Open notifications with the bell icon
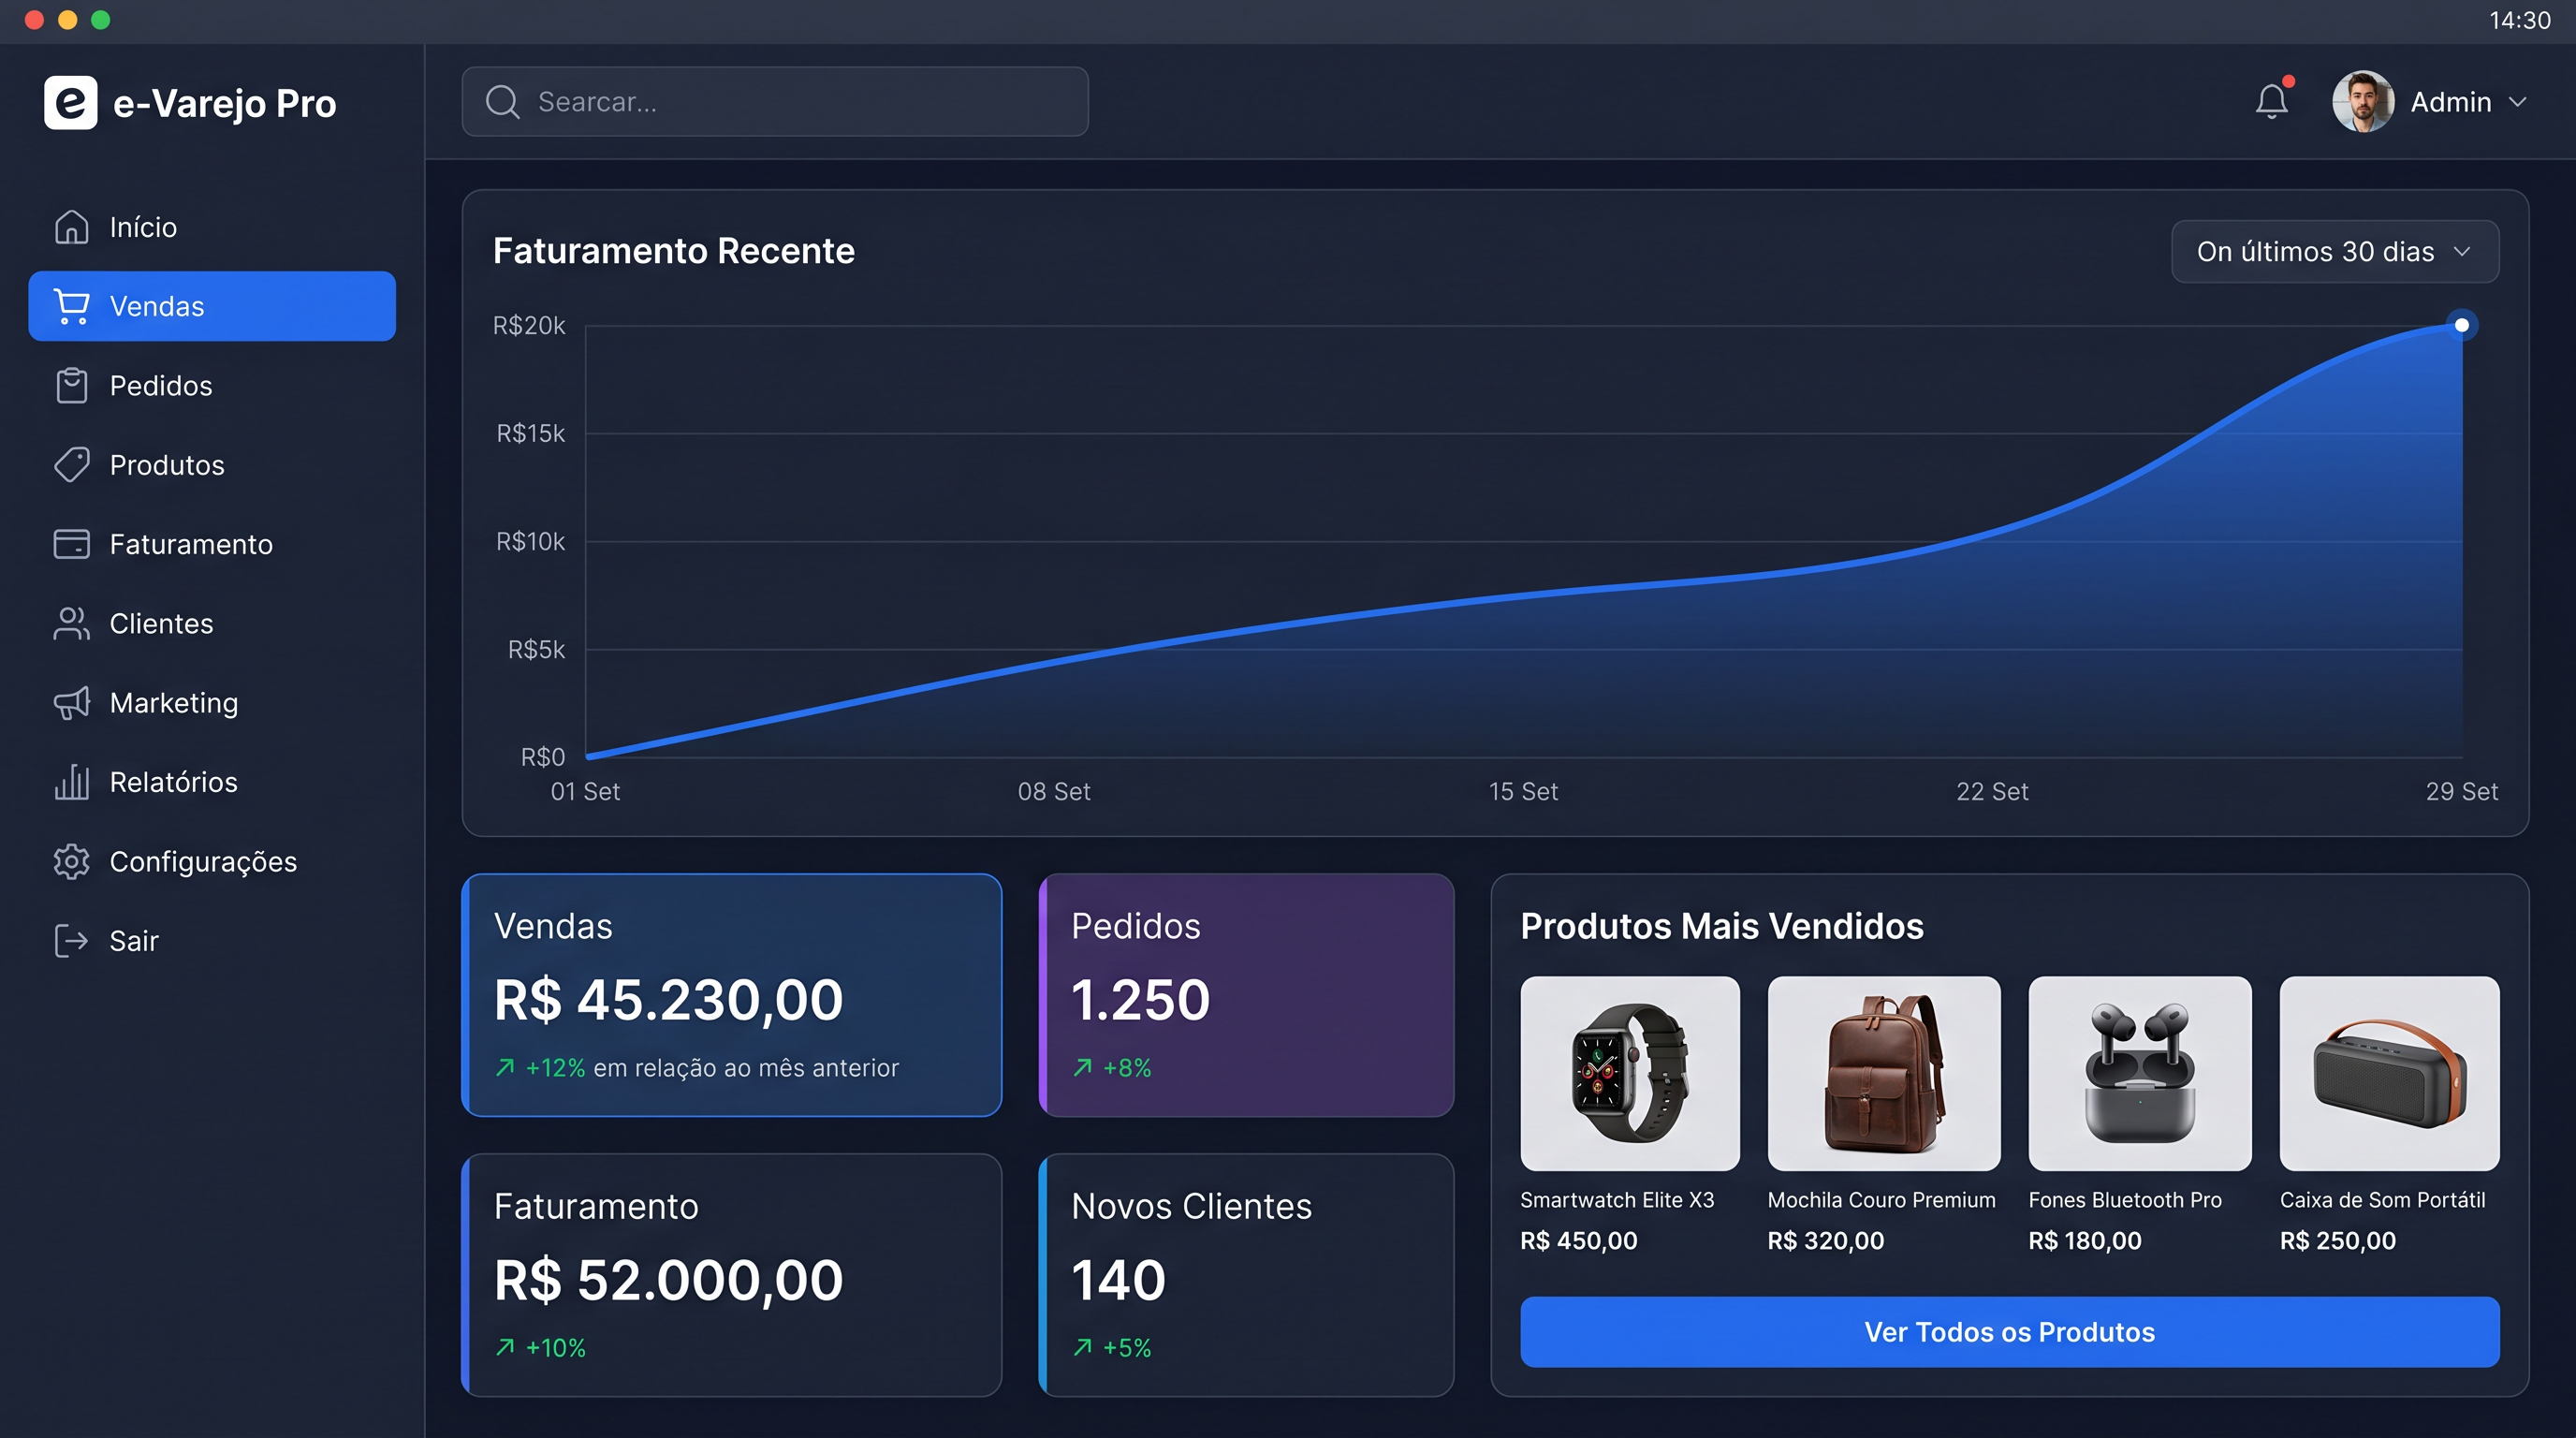 pyautogui.click(x=2272, y=100)
